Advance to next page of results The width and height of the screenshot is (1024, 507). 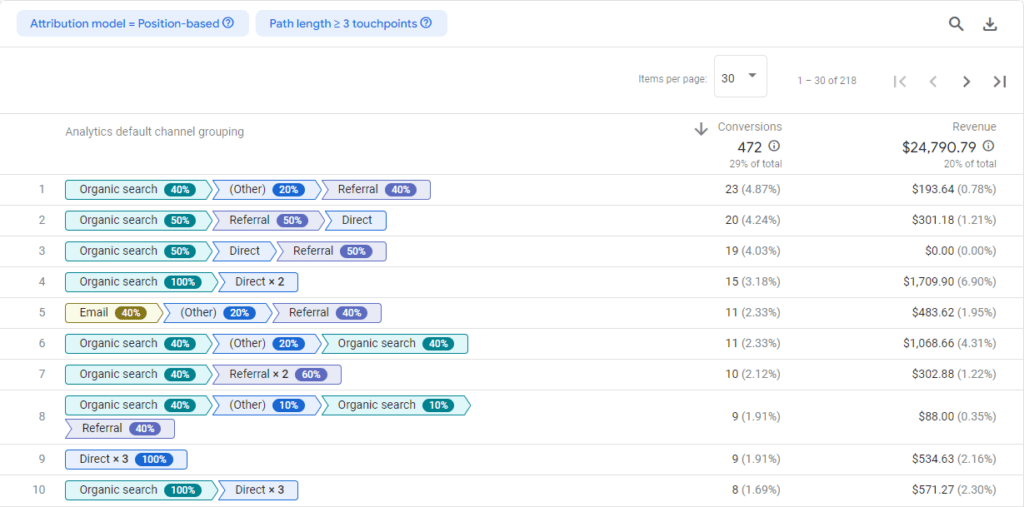pos(966,81)
